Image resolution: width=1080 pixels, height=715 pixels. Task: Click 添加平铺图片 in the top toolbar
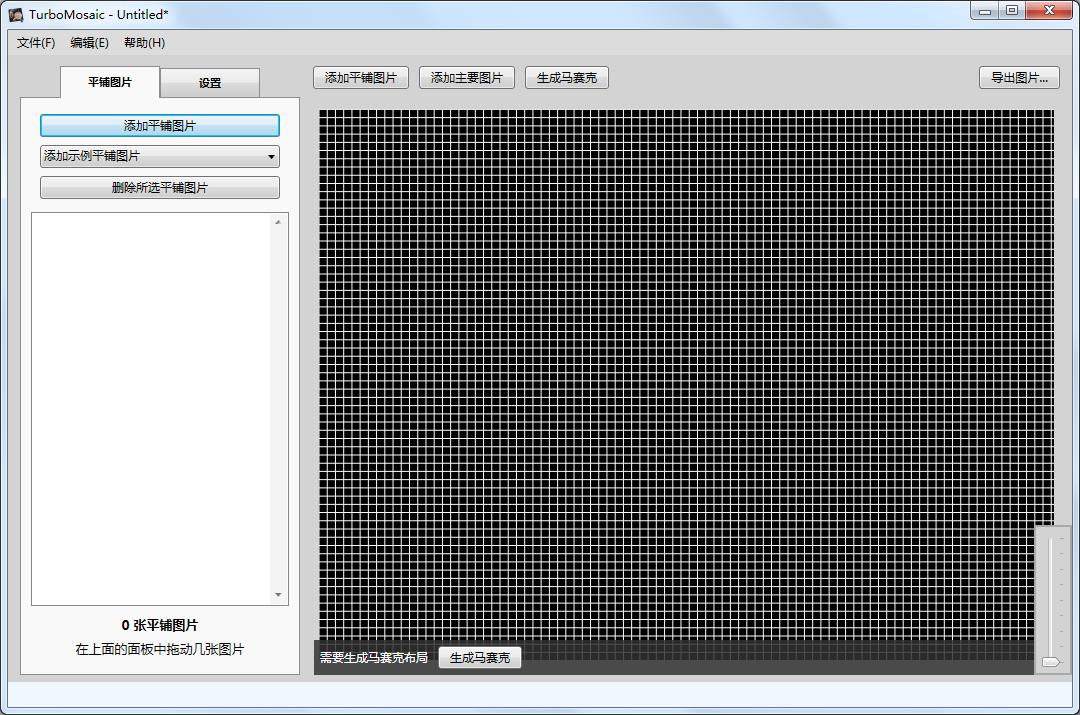pyautogui.click(x=361, y=77)
